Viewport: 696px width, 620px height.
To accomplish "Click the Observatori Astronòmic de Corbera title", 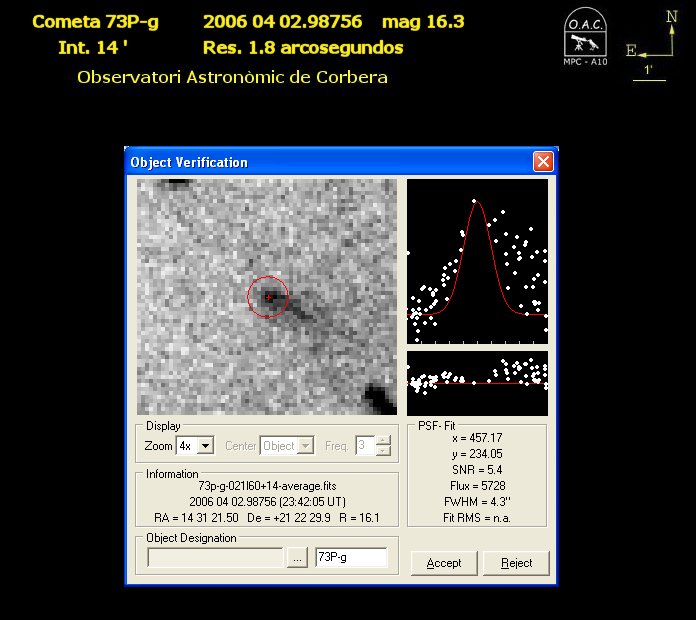I will coord(232,77).
